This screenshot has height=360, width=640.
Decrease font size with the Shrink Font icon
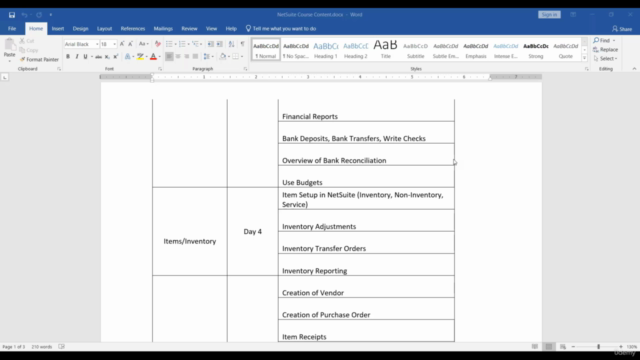point(130,44)
